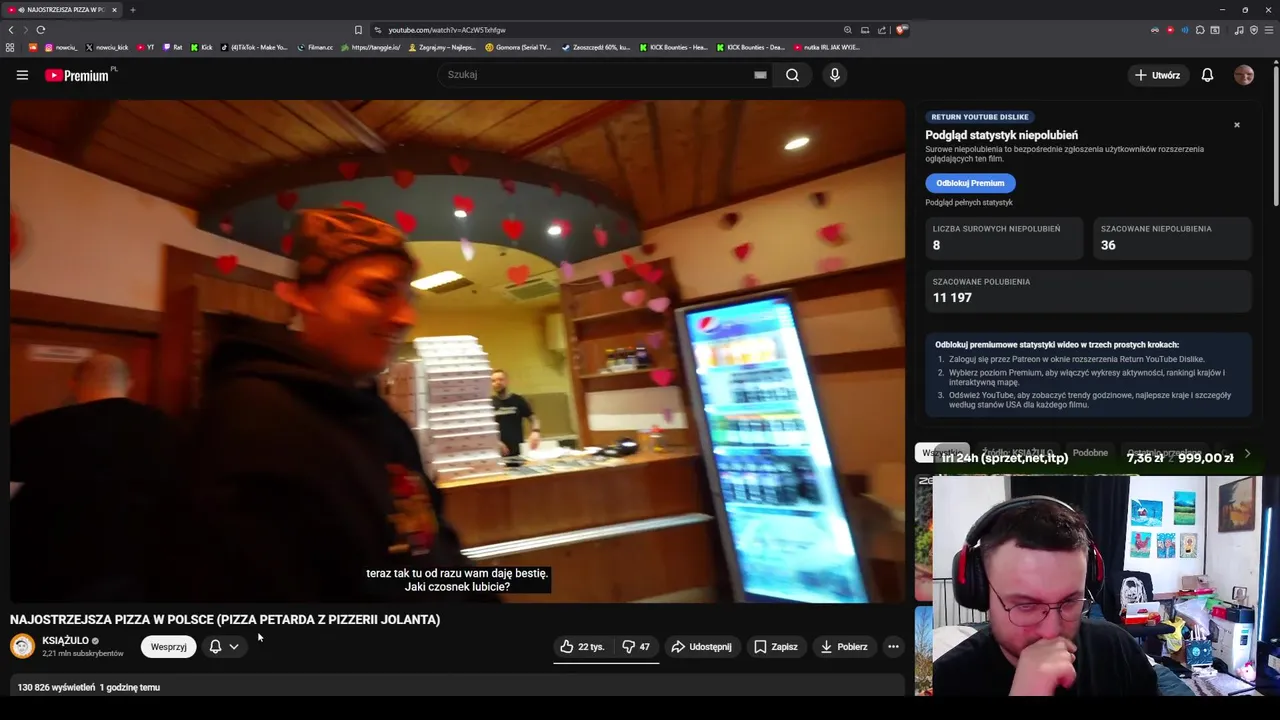Click the Wesprzyj support button

click(168, 647)
